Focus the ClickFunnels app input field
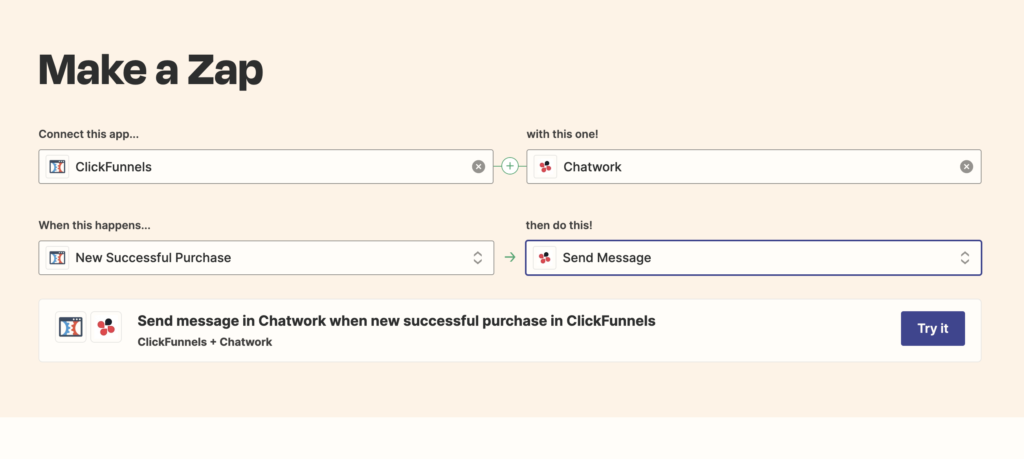1024x459 pixels. [266, 166]
